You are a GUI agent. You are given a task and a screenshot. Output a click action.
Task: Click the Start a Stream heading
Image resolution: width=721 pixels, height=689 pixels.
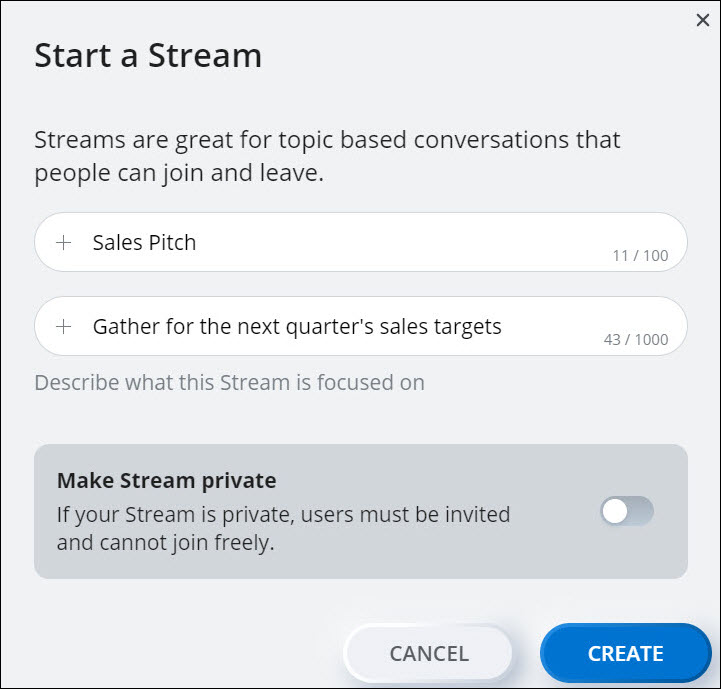(148, 55)
